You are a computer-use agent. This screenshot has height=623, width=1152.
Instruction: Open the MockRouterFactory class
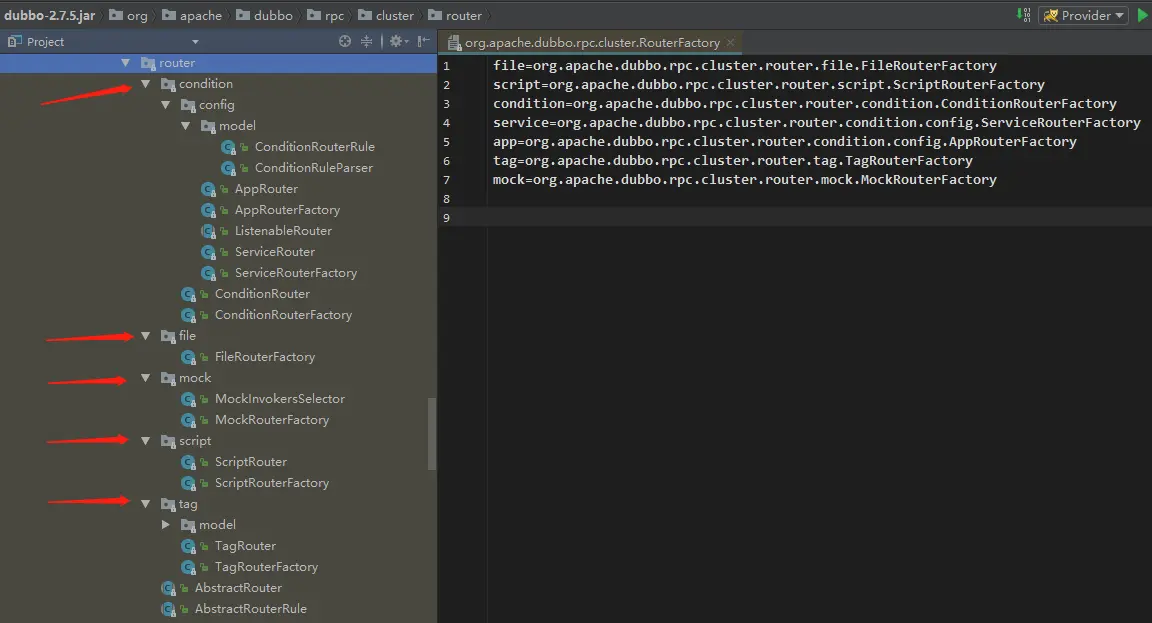pos(272,419)
